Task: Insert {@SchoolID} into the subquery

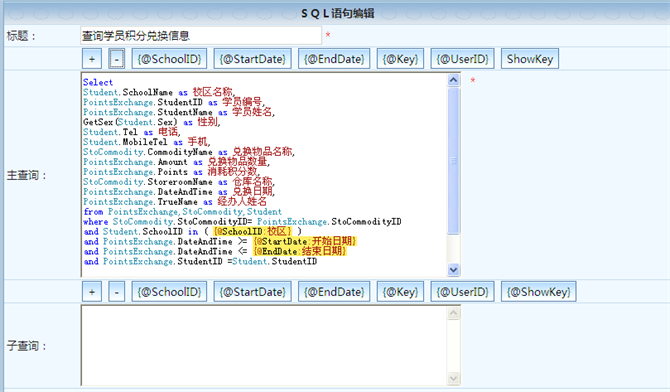Action: [x=169, y=292]
